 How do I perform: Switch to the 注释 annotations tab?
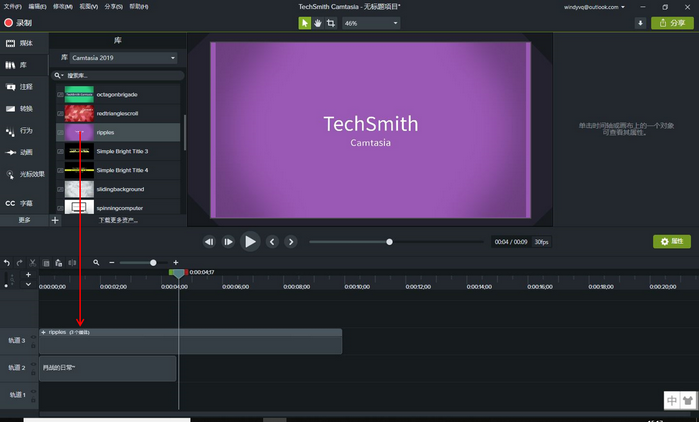24,87
